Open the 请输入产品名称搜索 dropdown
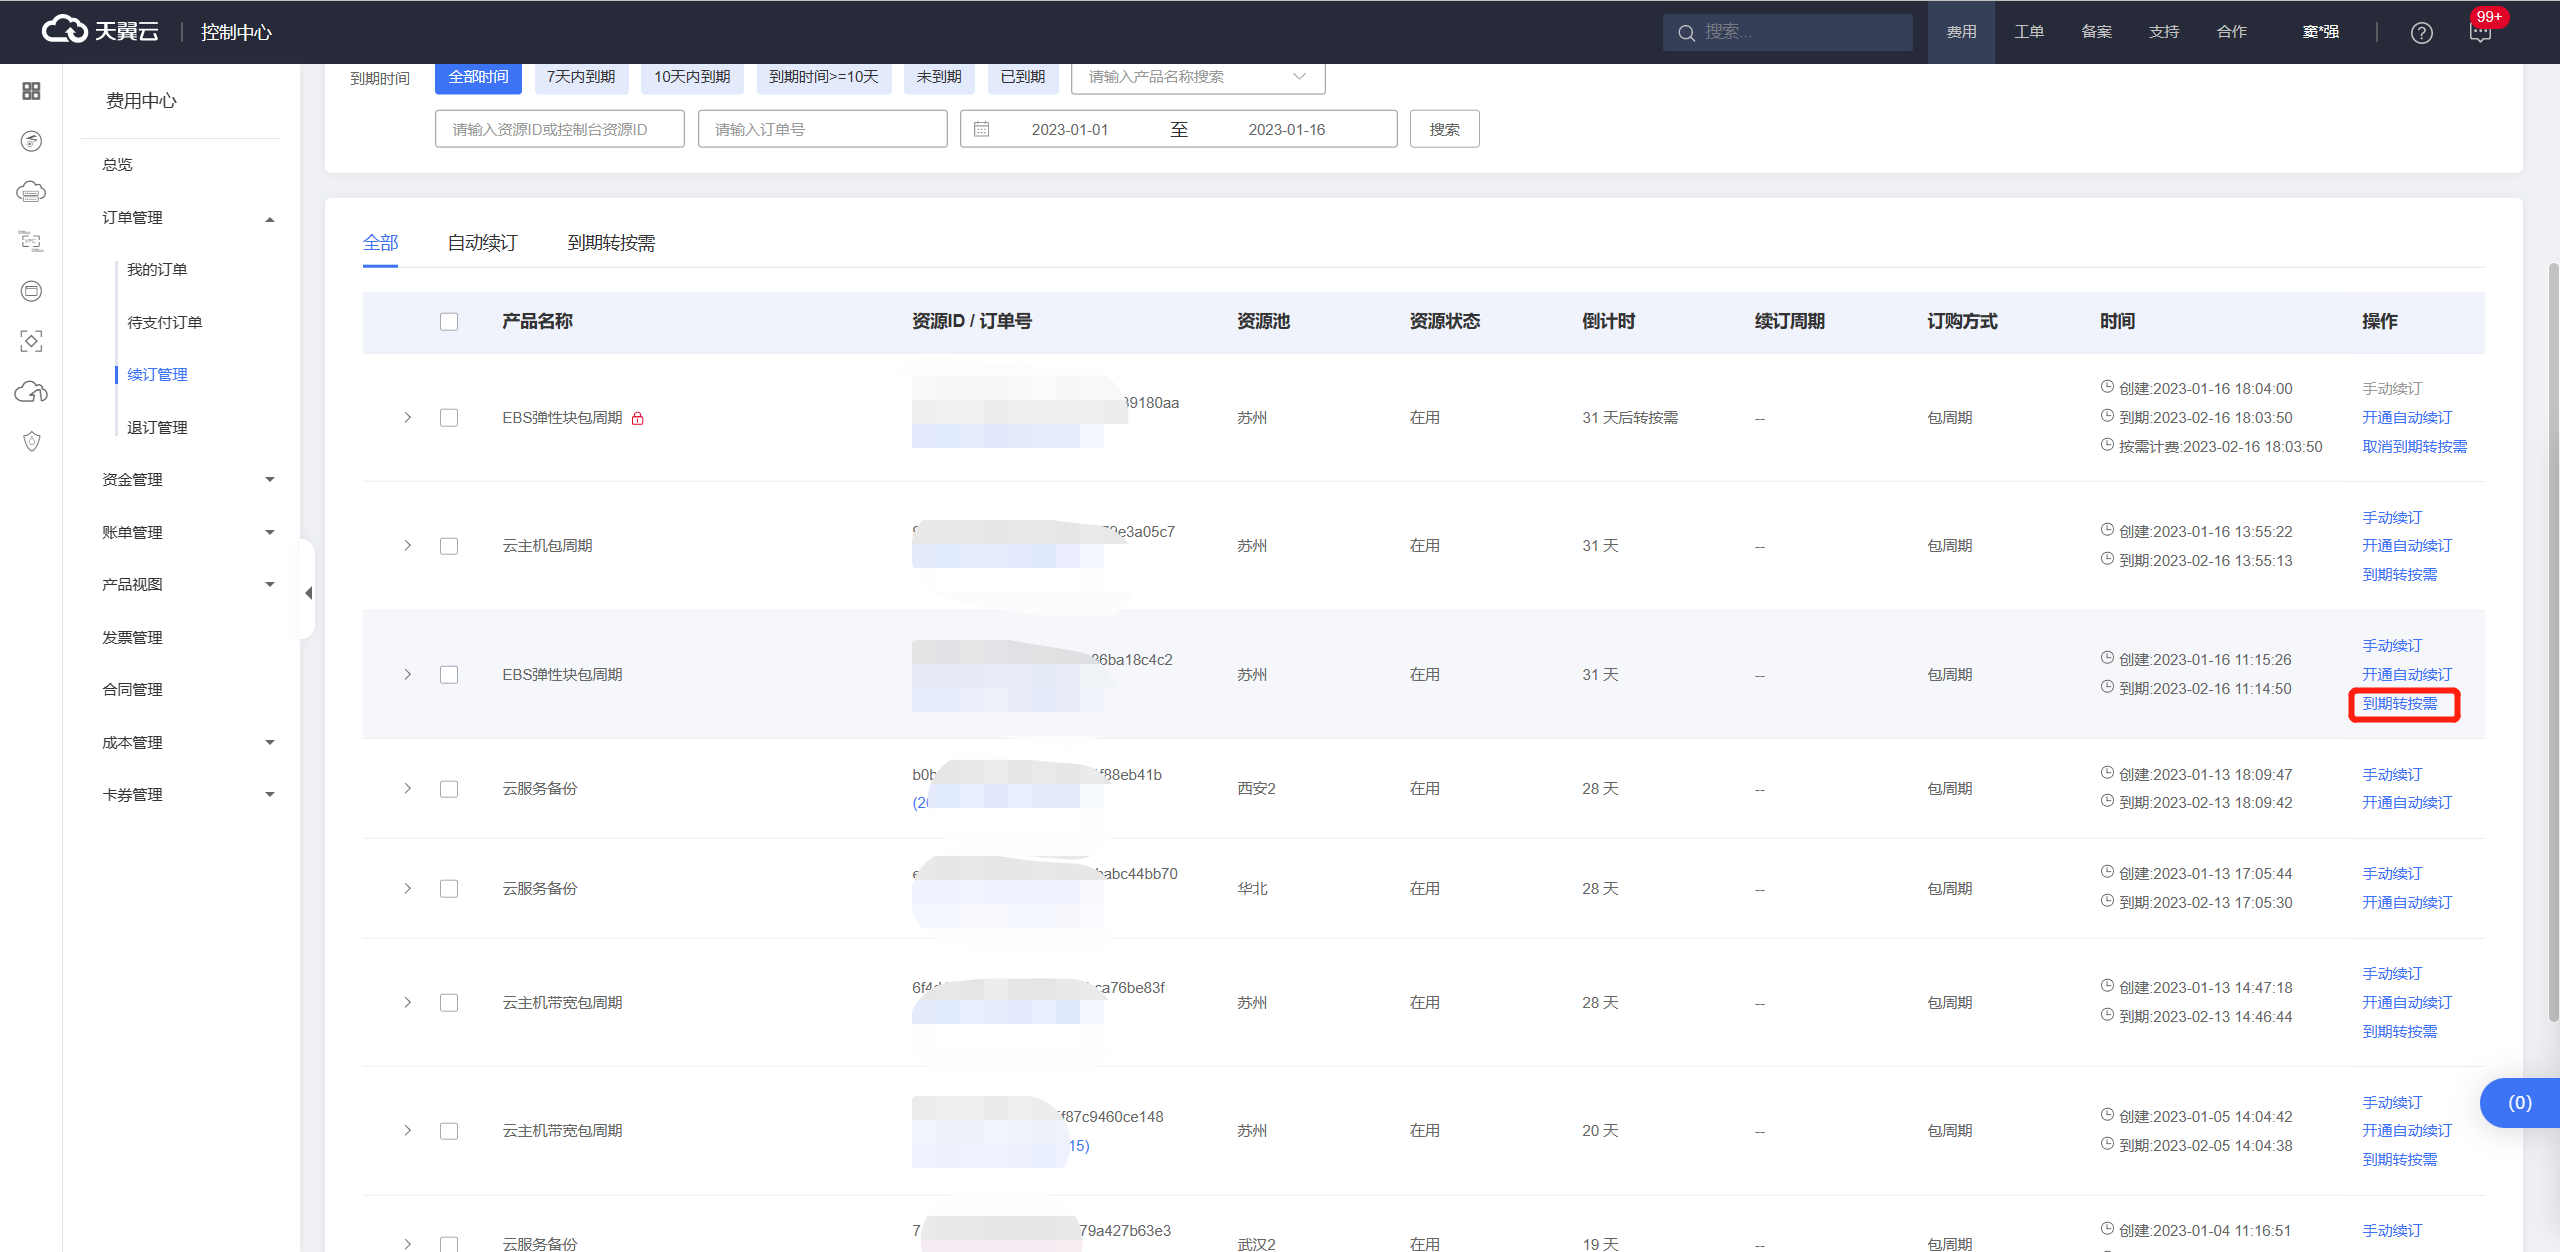The height and width of the screenshot is (1252, 2560). tap(1197, 77)
